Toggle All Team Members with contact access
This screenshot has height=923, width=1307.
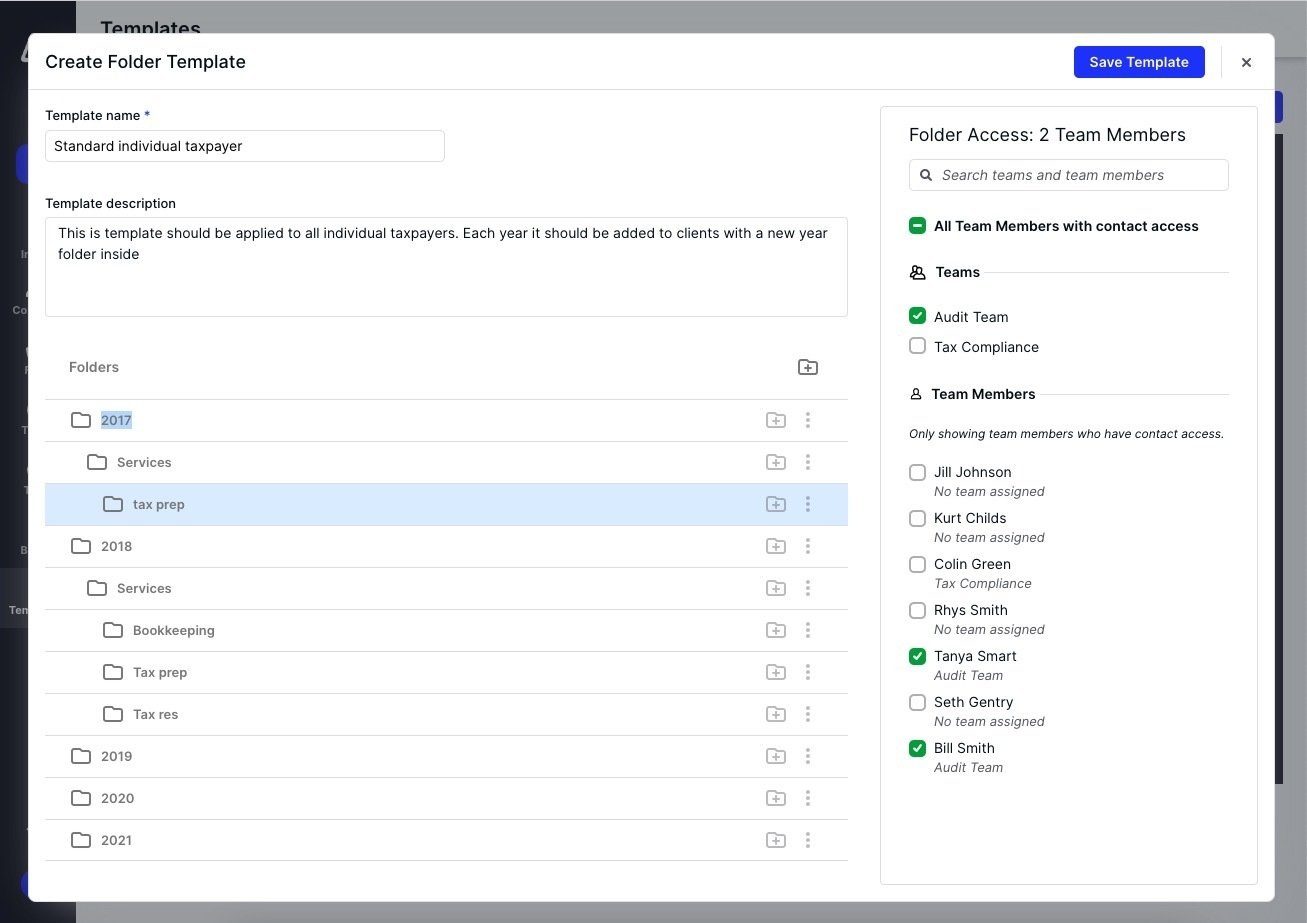tap(917, 226)
